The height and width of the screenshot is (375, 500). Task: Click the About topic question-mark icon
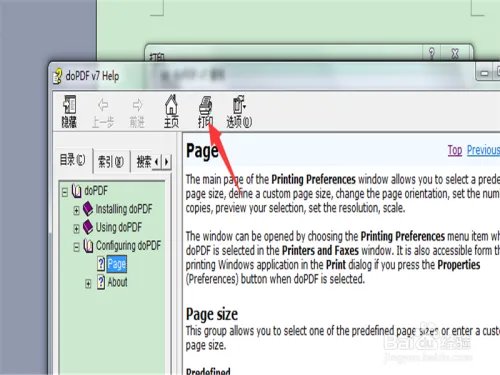(x=101, y=282)
